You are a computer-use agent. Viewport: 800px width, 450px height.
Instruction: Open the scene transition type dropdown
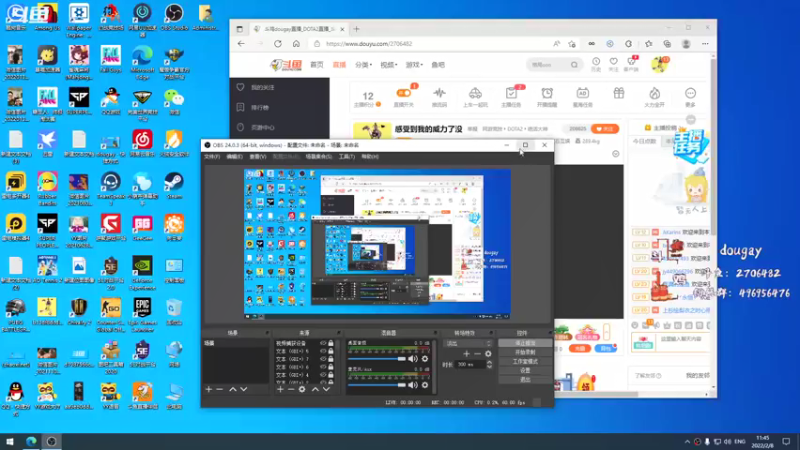468,343
